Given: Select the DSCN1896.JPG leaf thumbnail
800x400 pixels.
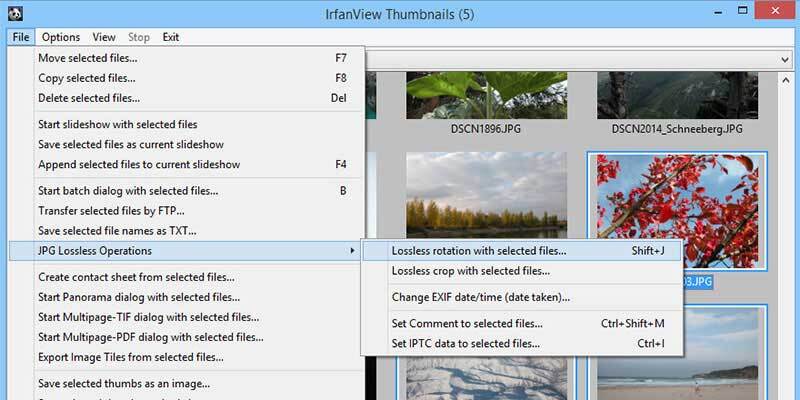Looking at the screenshot, I should 486,95.
